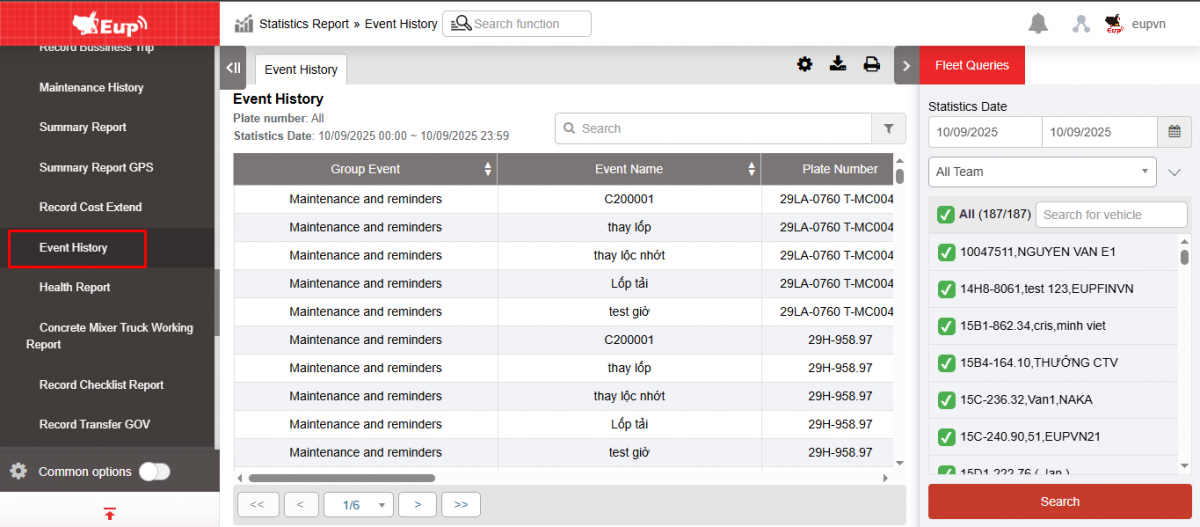Print the Event History report
This screenshot has width=1200, height=527.
(x=872, y=65)
